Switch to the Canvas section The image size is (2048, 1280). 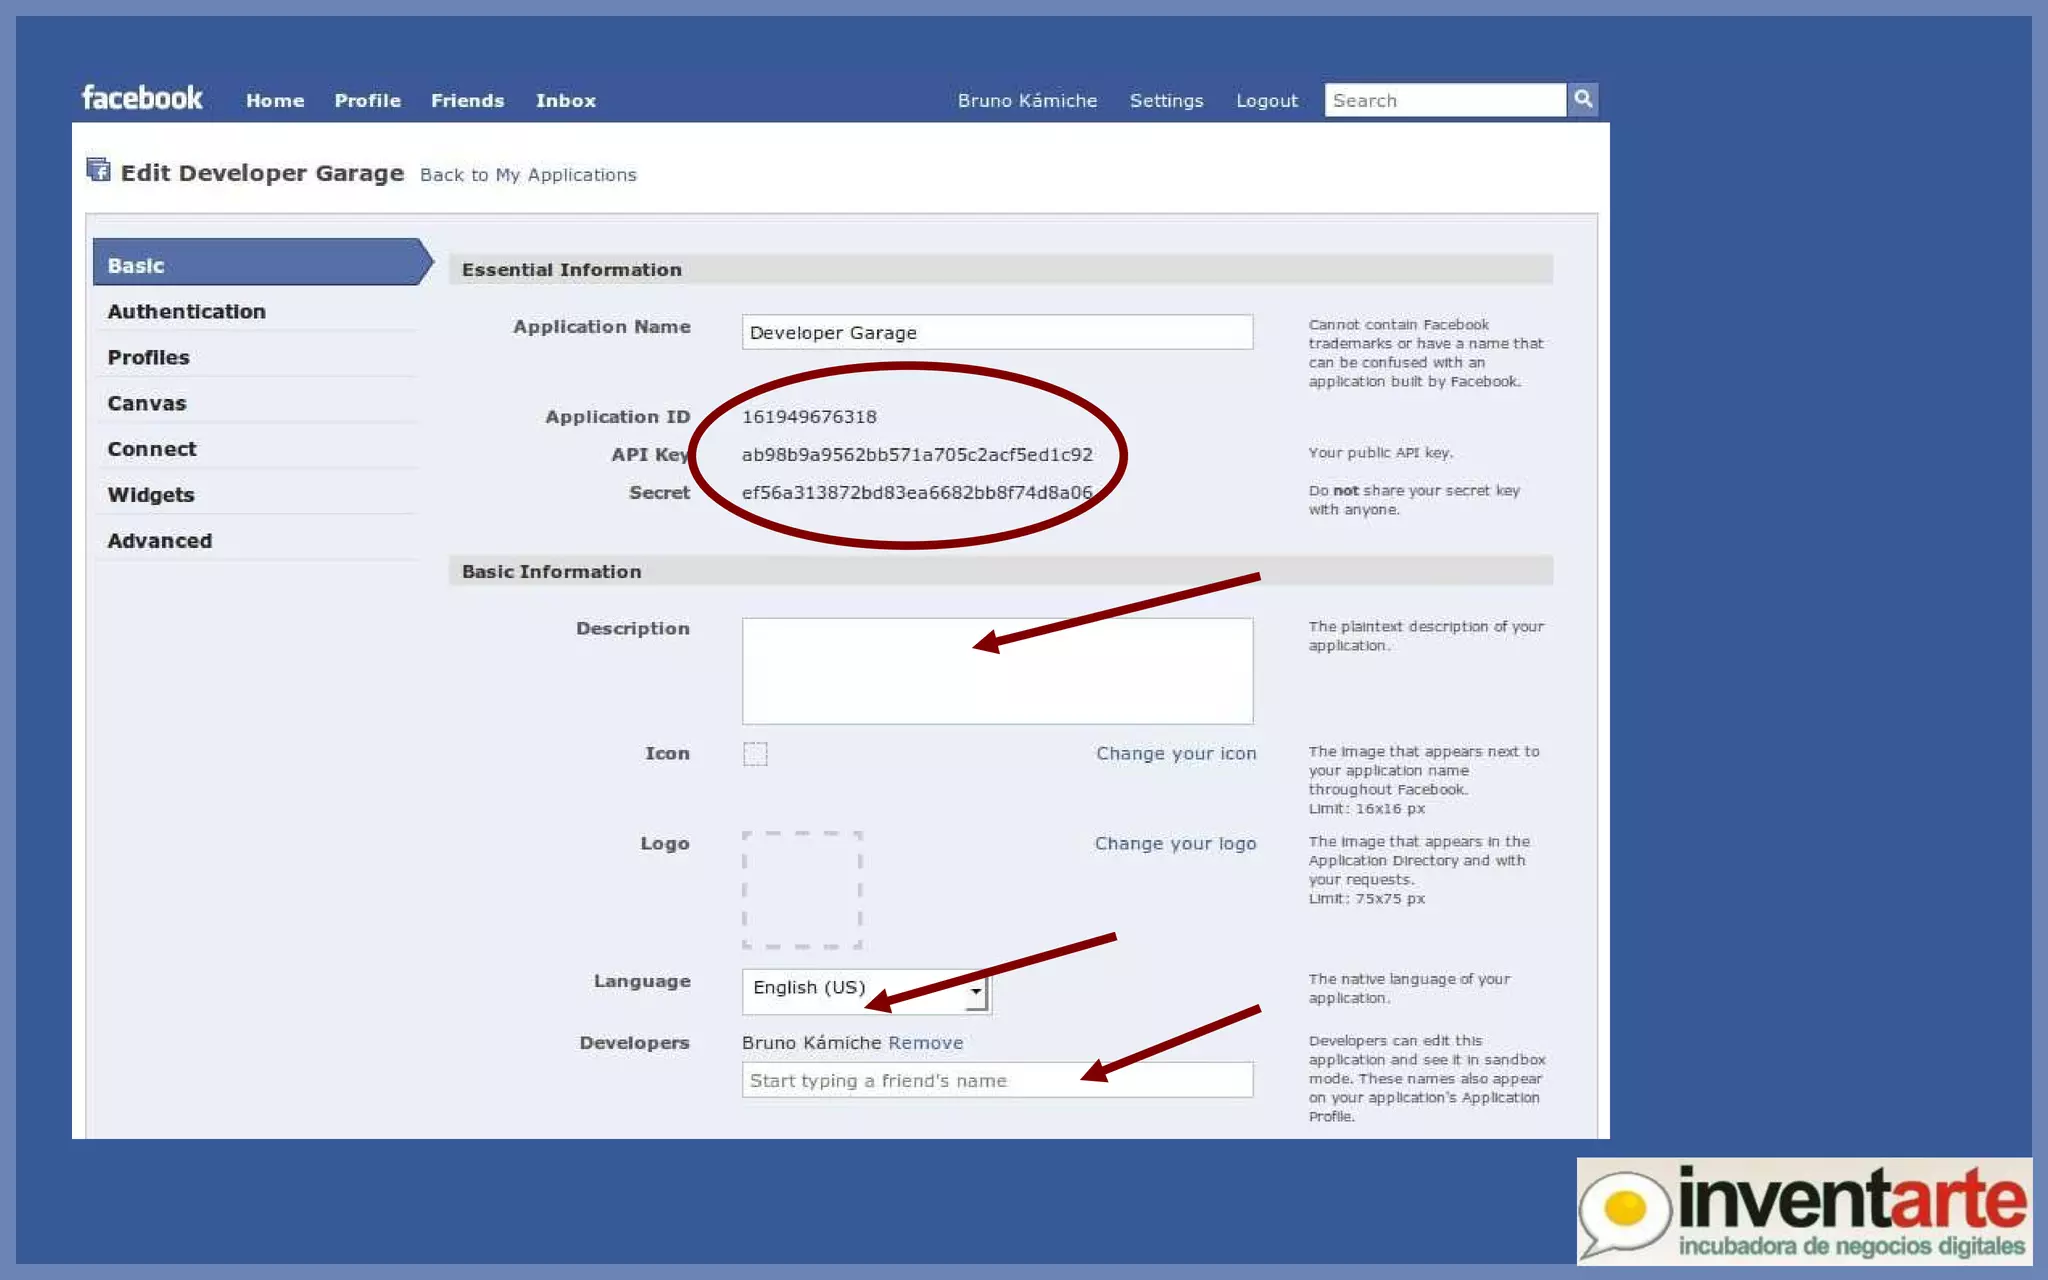click(147, 404)
